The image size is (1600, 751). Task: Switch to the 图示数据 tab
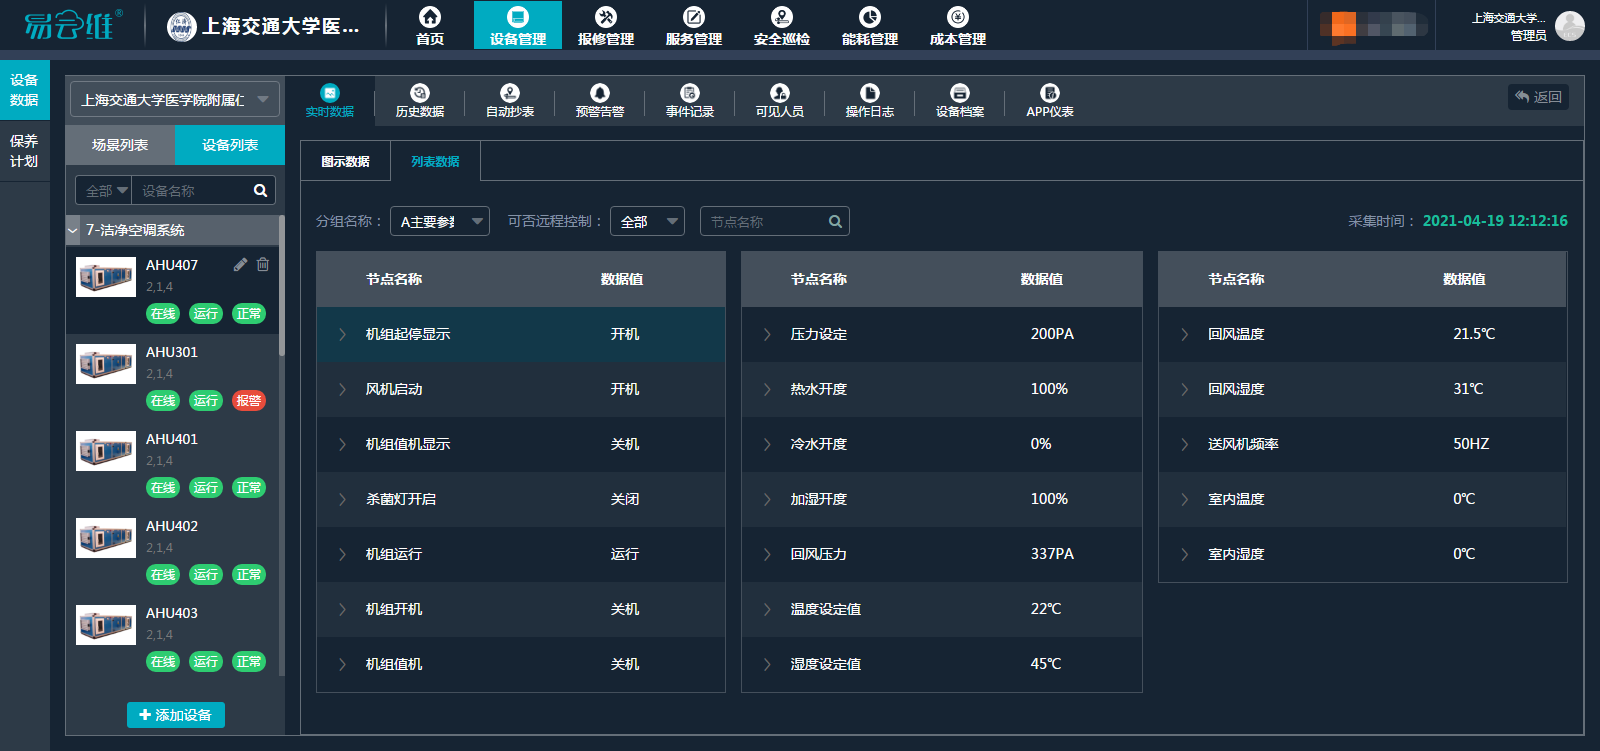click(x=345, y=162)
